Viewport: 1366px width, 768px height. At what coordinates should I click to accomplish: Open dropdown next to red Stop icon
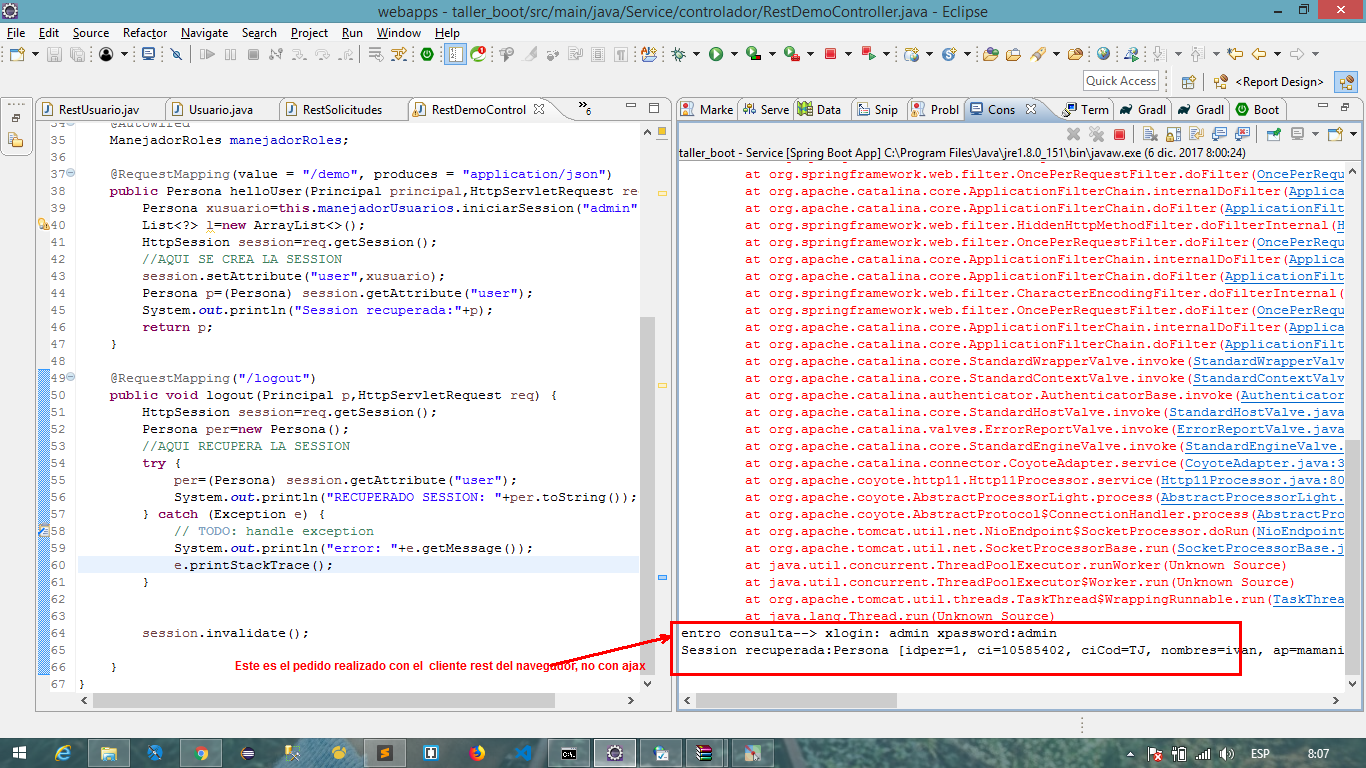point(848,54)
